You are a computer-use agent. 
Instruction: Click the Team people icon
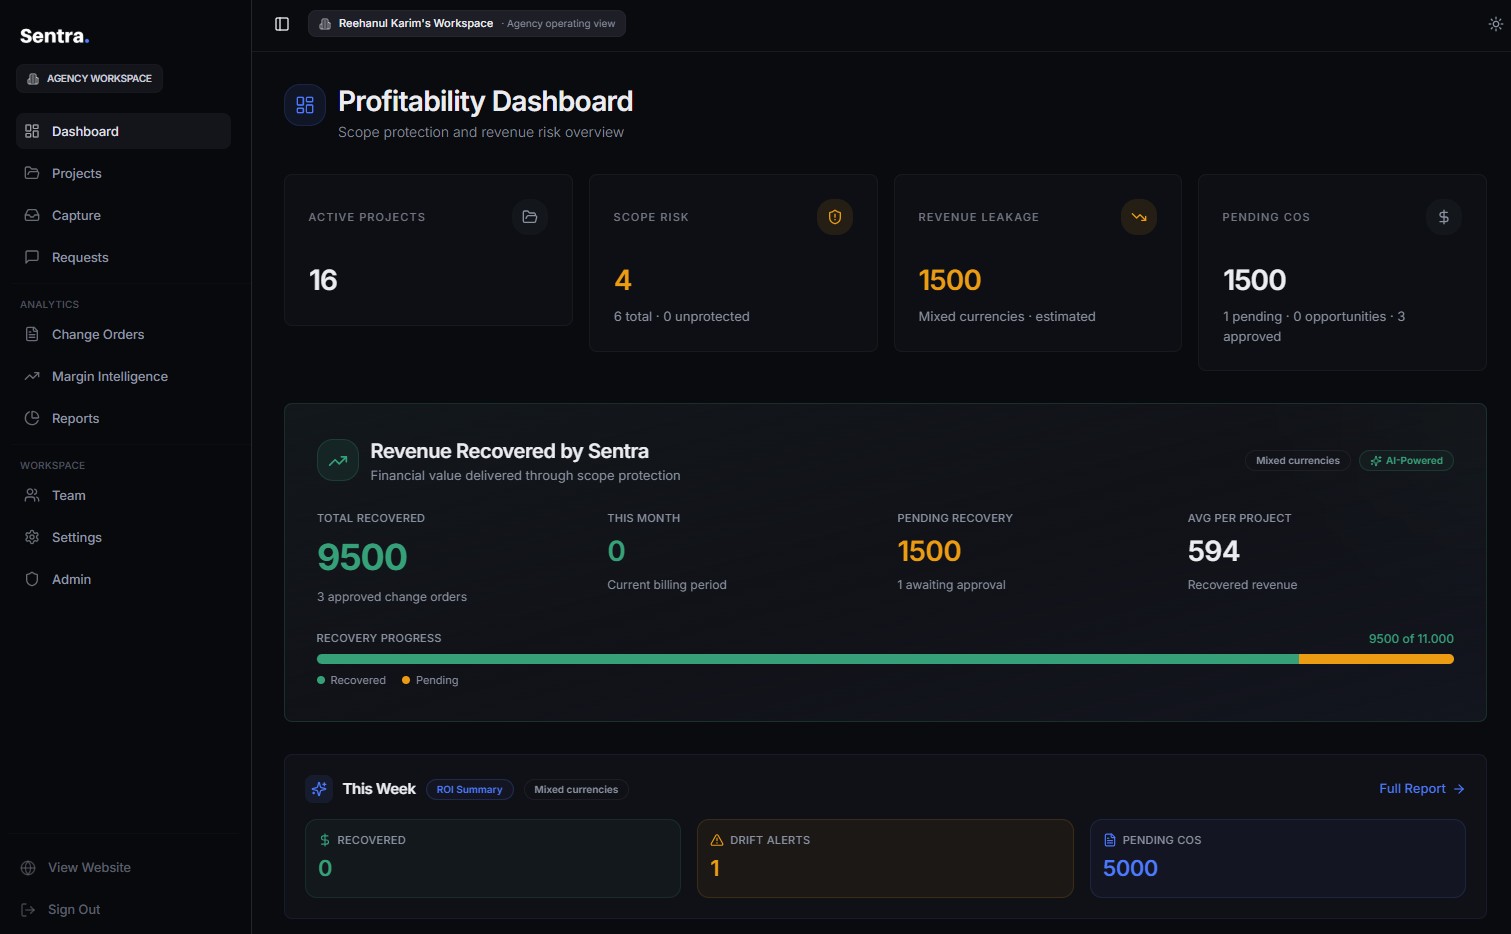click(x=32, y=495)
